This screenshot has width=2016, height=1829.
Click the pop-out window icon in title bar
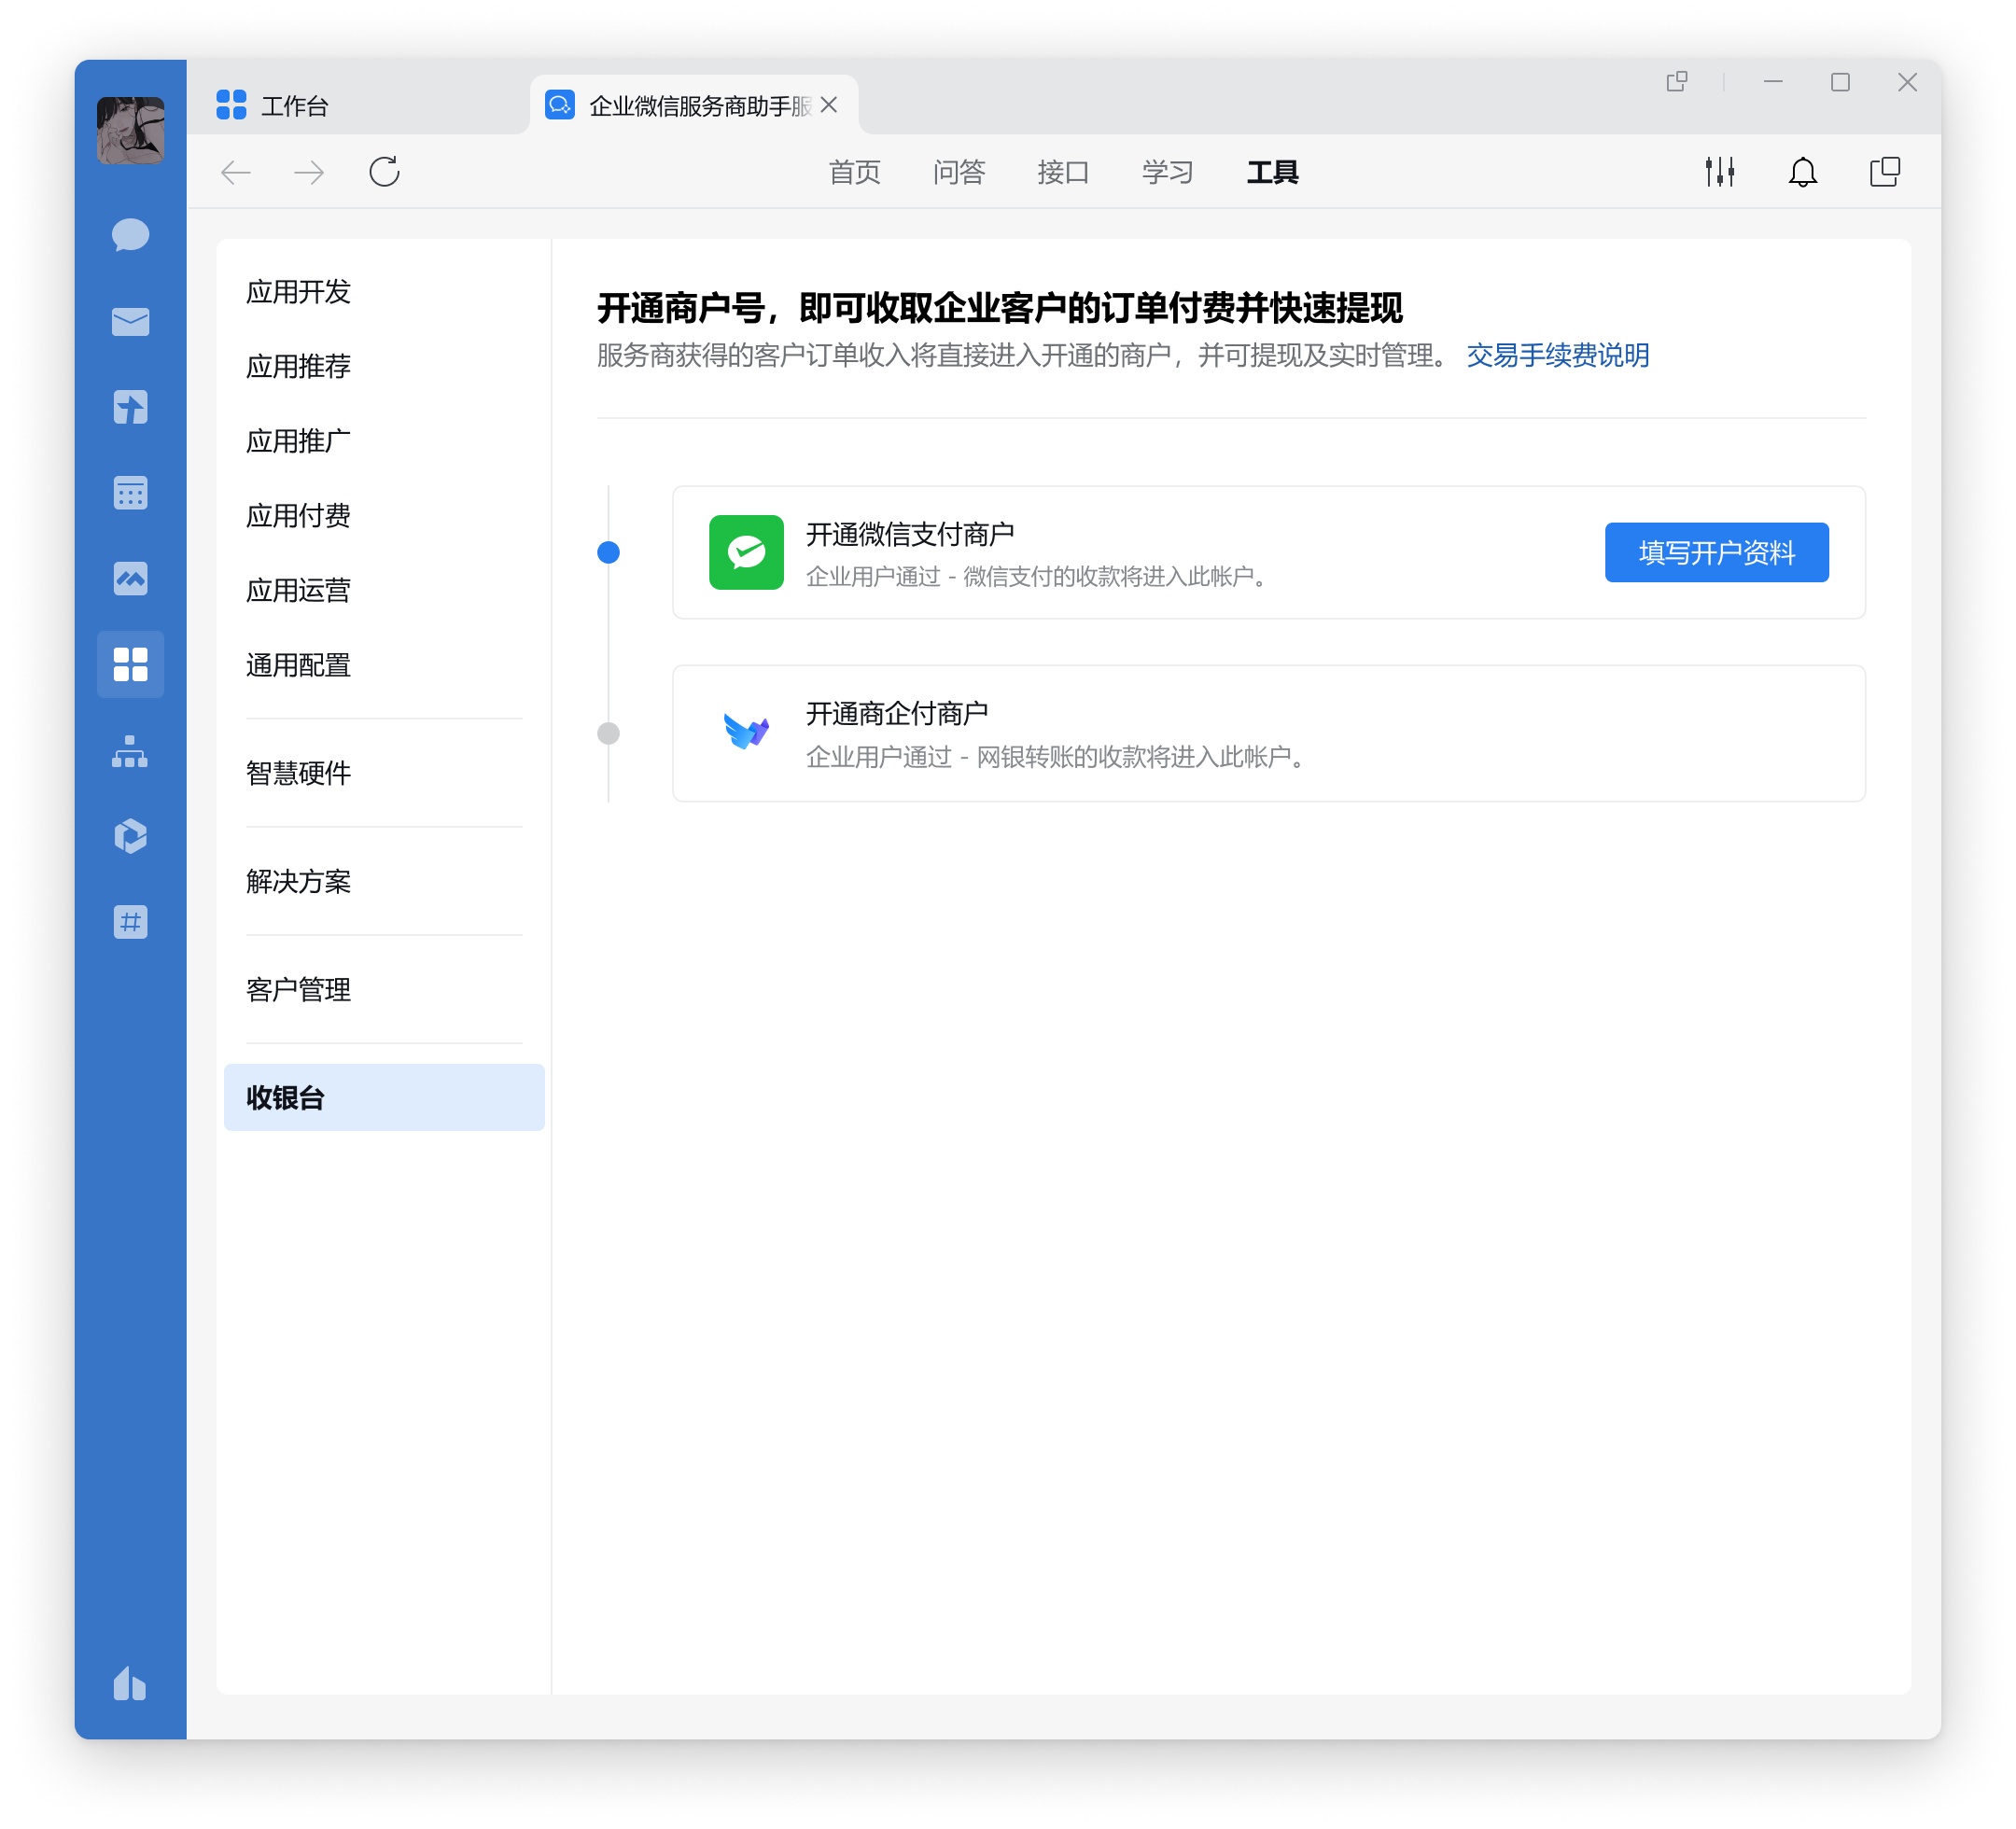click(x=1677, y=82)
